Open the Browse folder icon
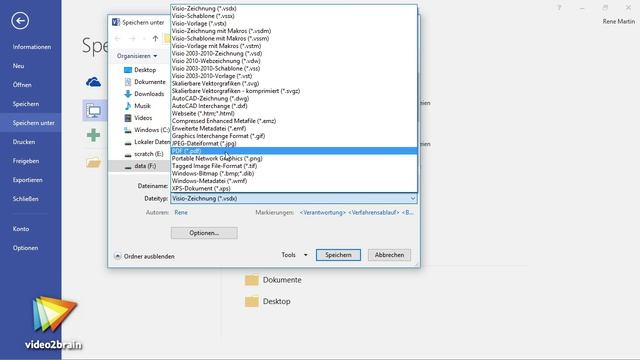 [93, 163]
